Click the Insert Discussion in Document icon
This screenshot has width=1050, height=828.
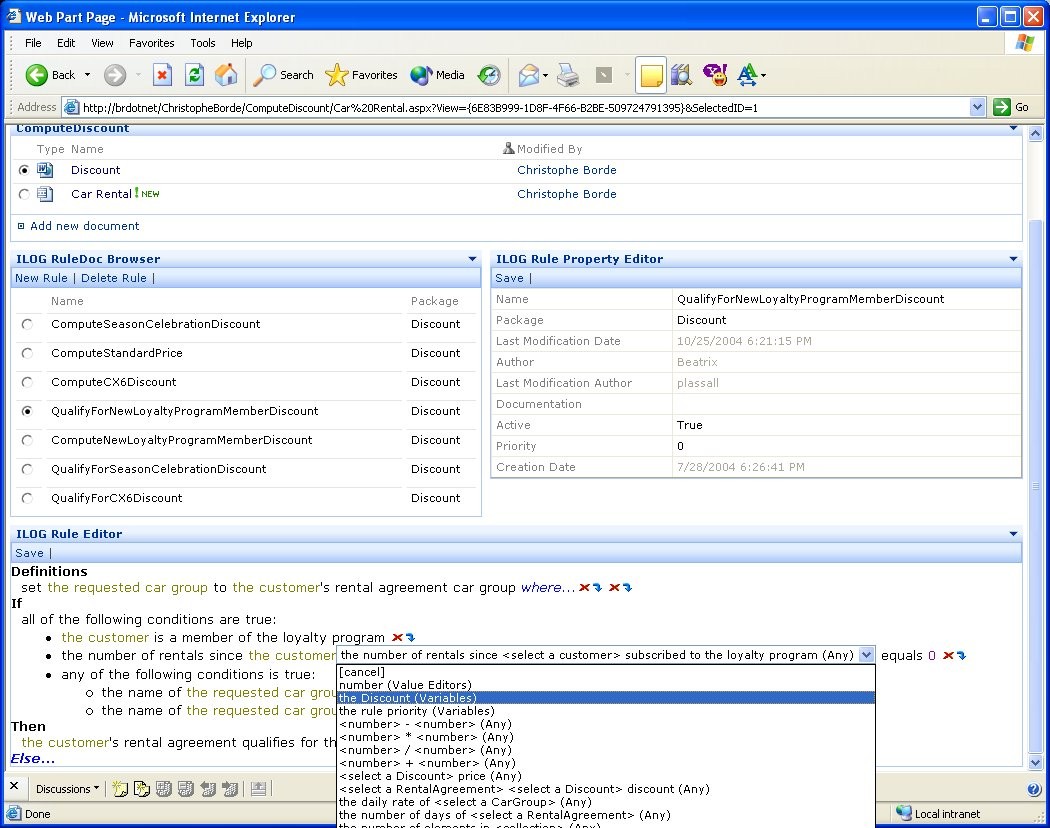click(x=120, y=789)
